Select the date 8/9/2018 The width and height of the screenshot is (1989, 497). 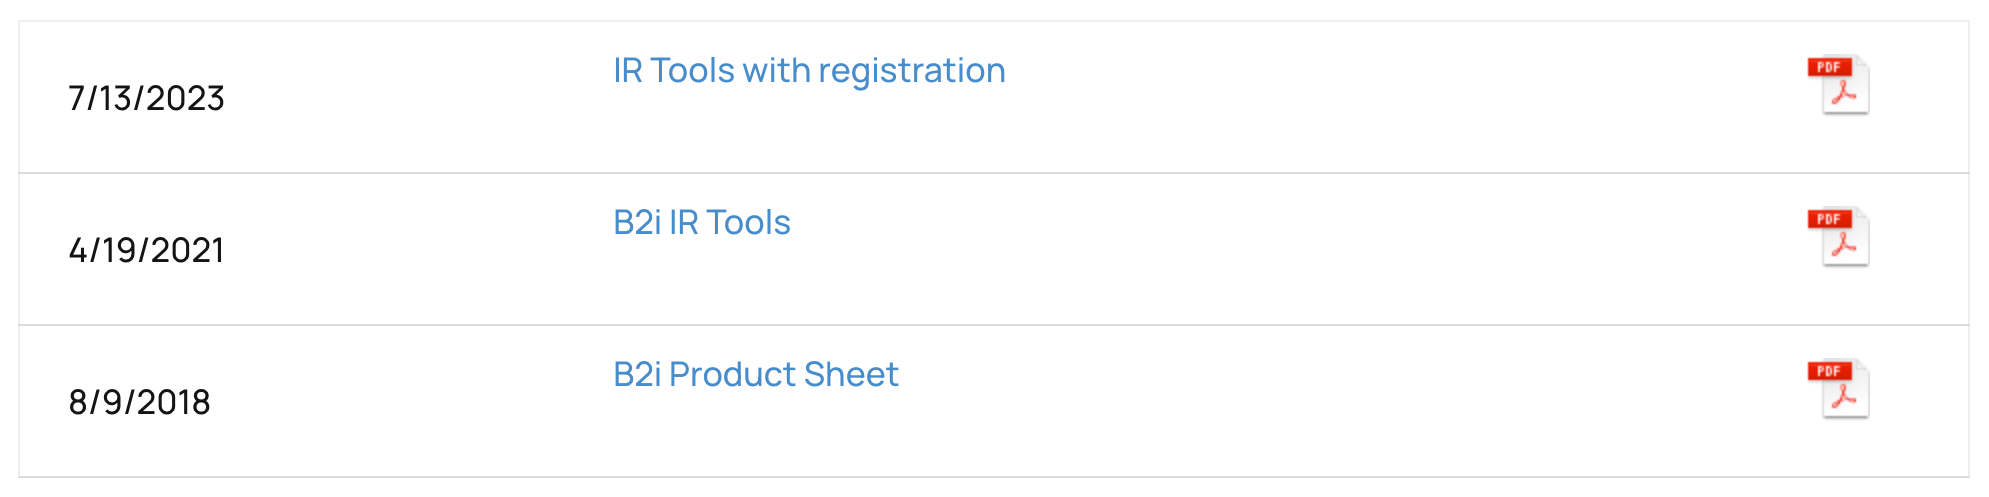pos(139,402)
